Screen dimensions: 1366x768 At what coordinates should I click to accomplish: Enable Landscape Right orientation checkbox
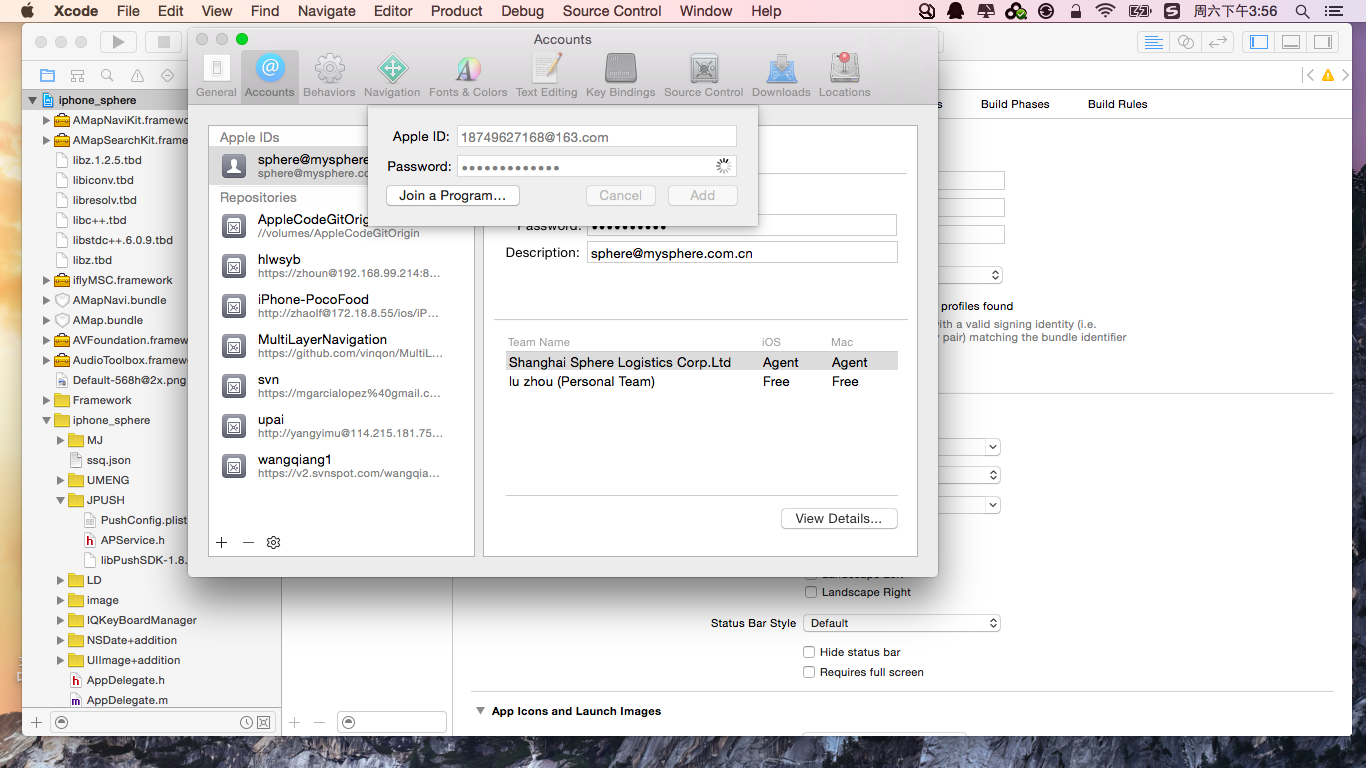pos(811,592)
